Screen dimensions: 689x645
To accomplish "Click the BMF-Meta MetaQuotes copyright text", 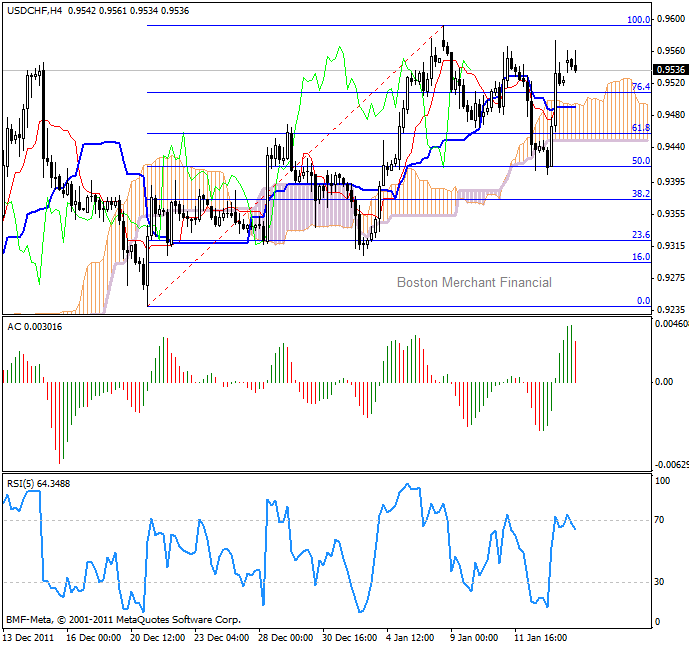I will coord(123,620).
